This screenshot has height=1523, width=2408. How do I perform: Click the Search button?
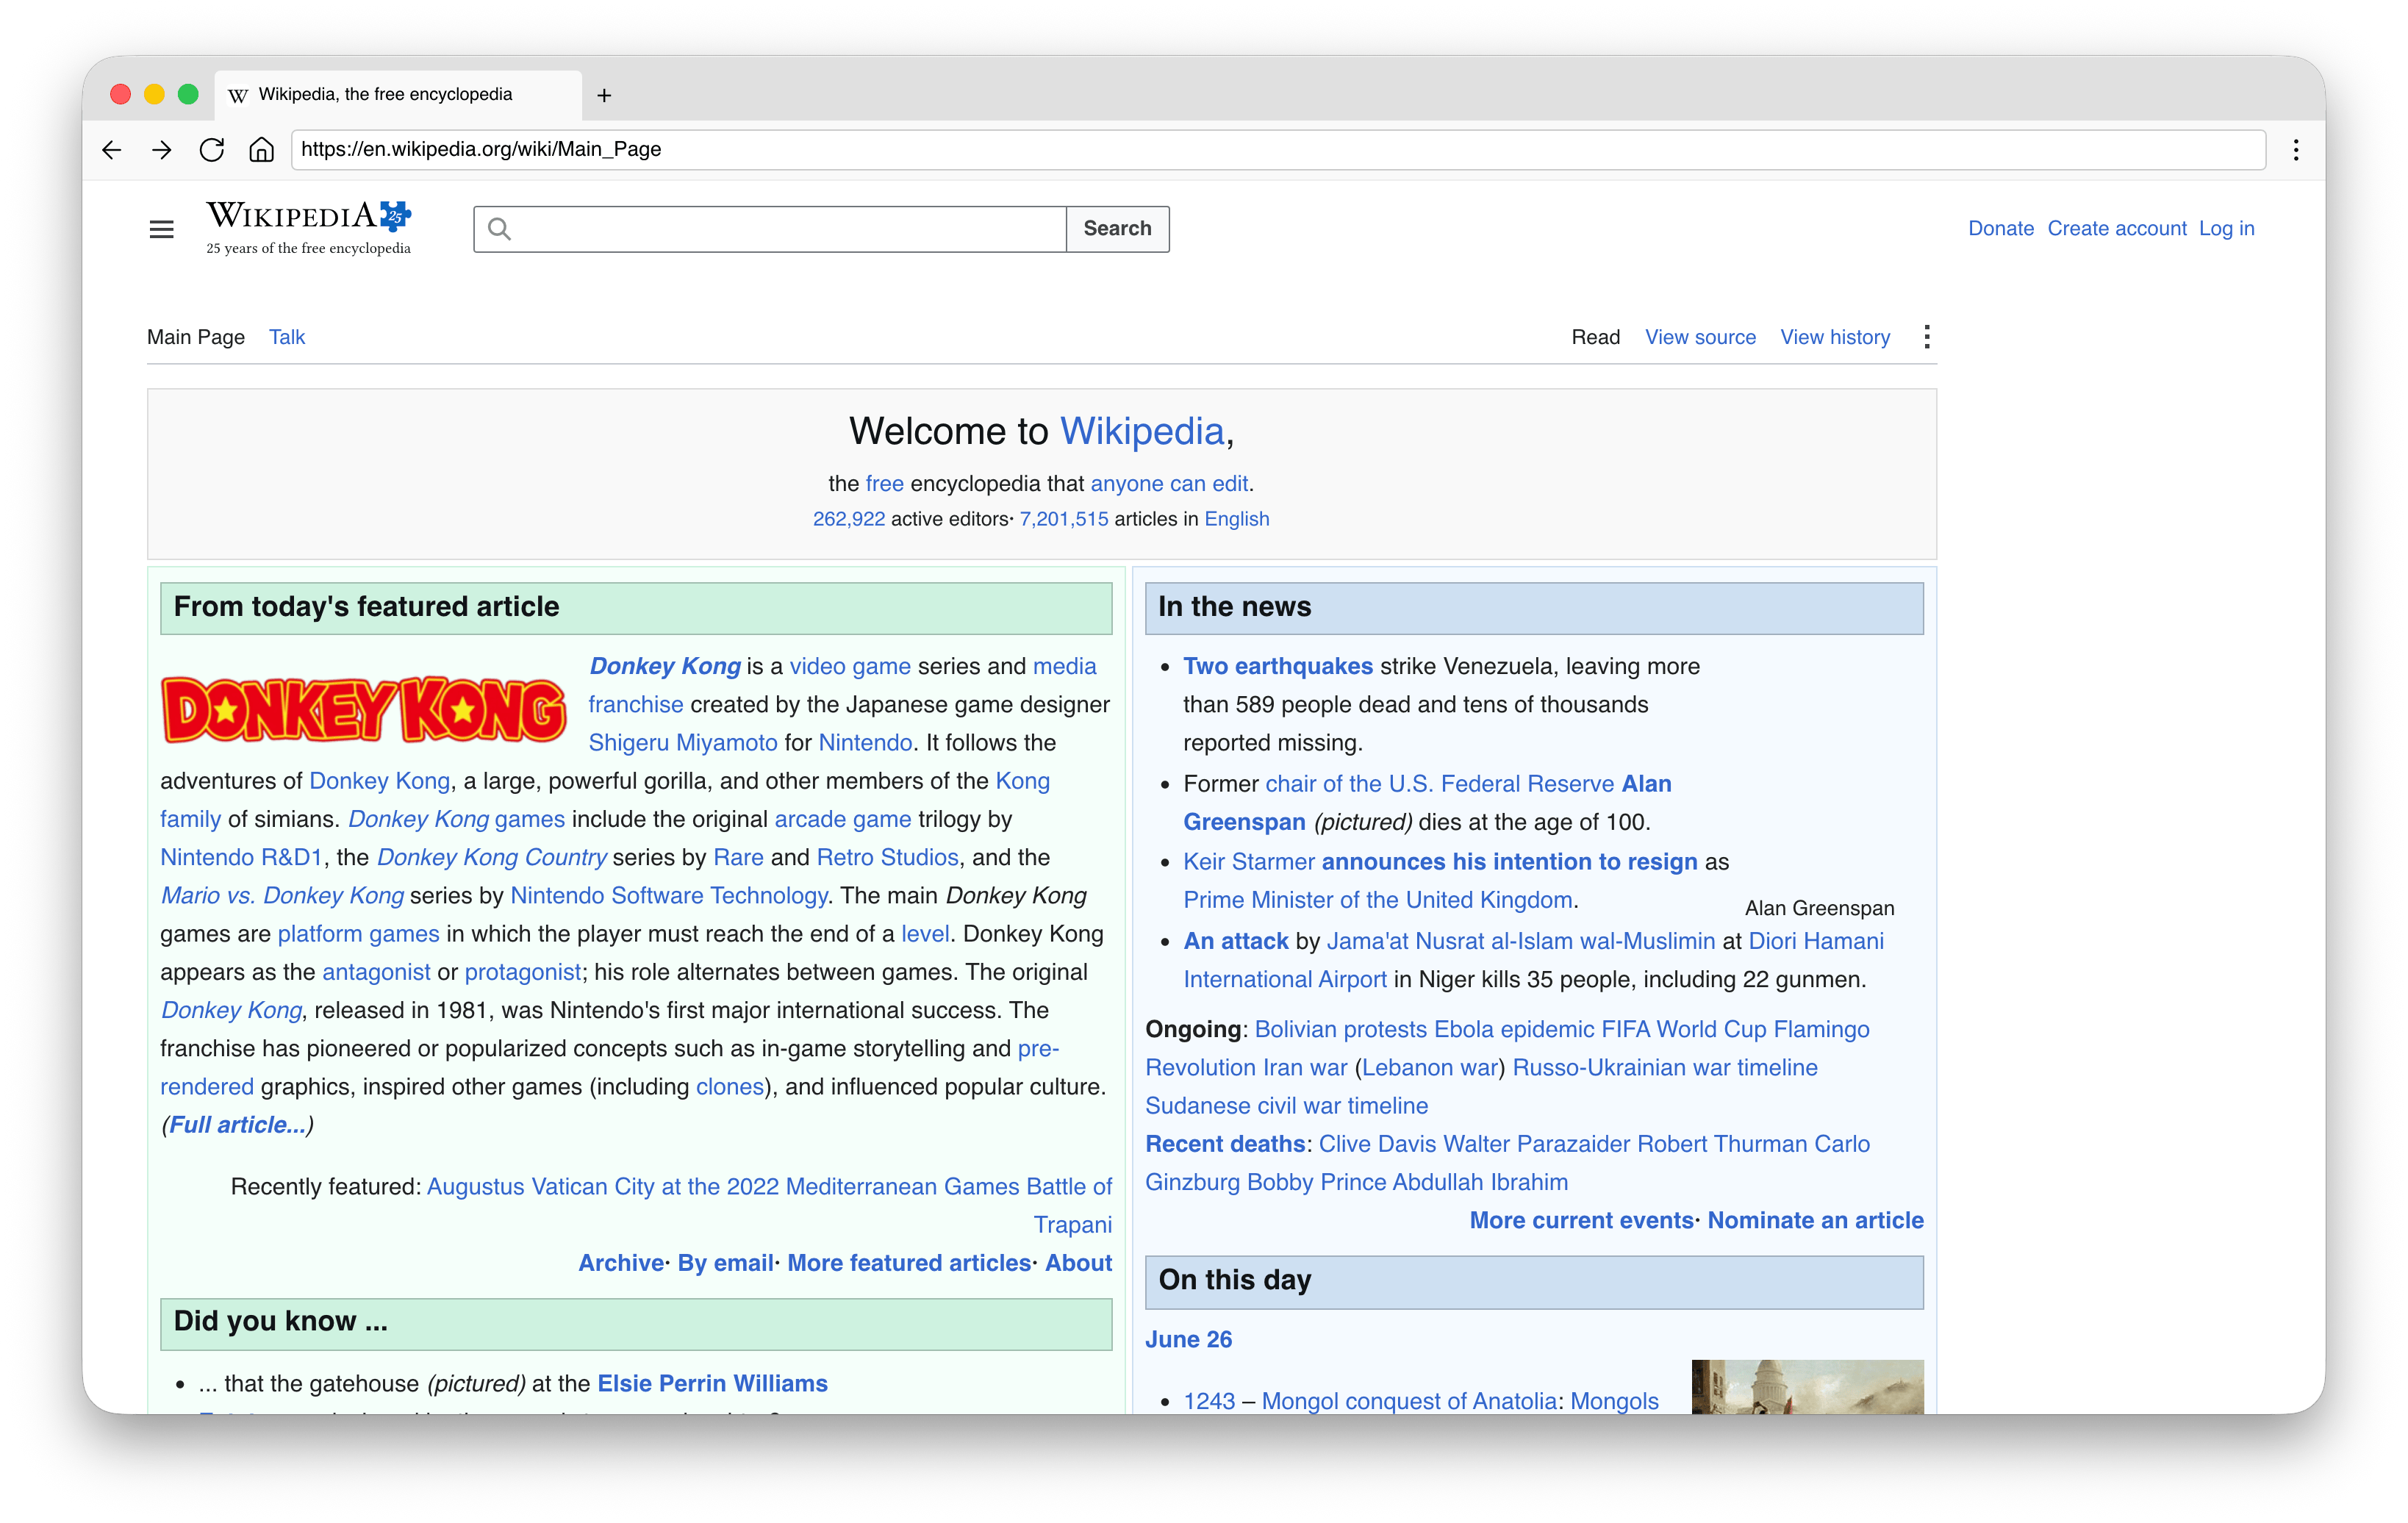click(1117, 229)
